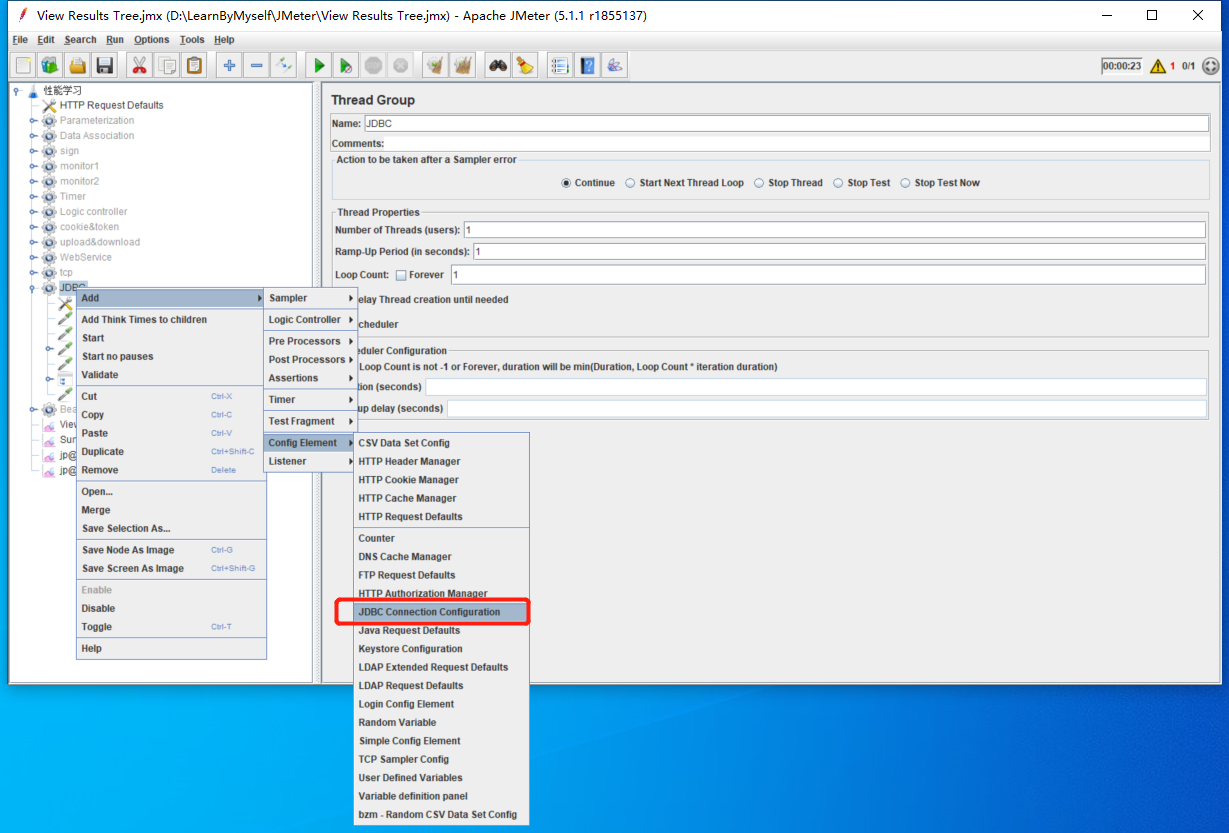The height and width of the screenshot is (833, 1229).
Task: Select the tcp thread group item
Action: pos(66,272)
